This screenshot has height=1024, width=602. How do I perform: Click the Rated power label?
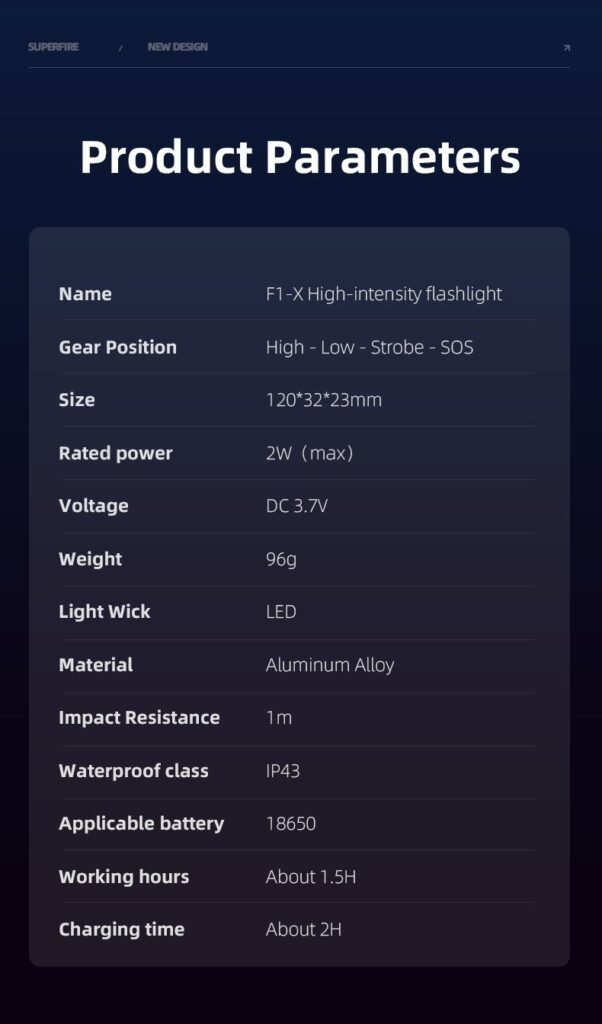[116, 453]
